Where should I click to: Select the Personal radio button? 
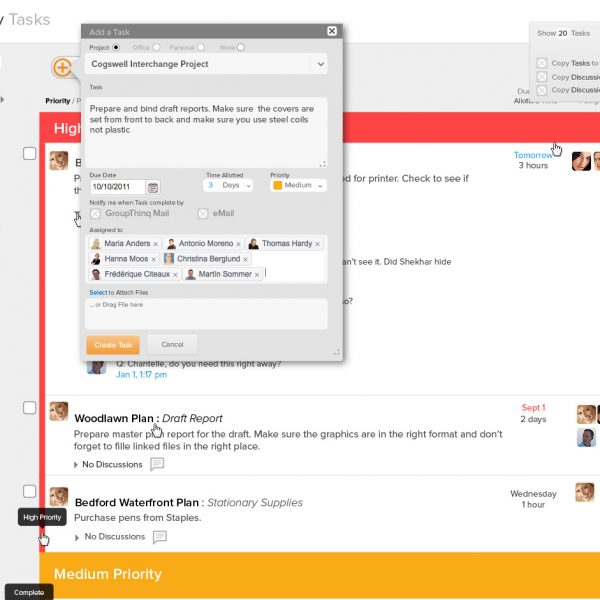click(x=201, y=47)
